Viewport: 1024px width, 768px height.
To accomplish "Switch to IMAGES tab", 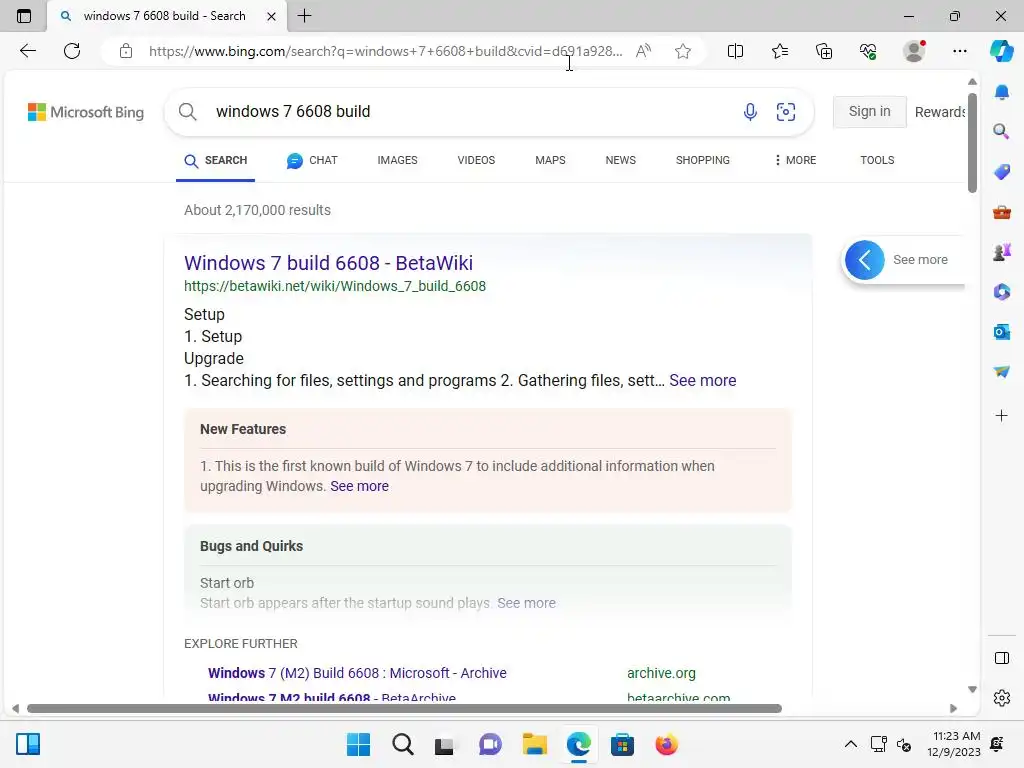I will tap(397, 161).
